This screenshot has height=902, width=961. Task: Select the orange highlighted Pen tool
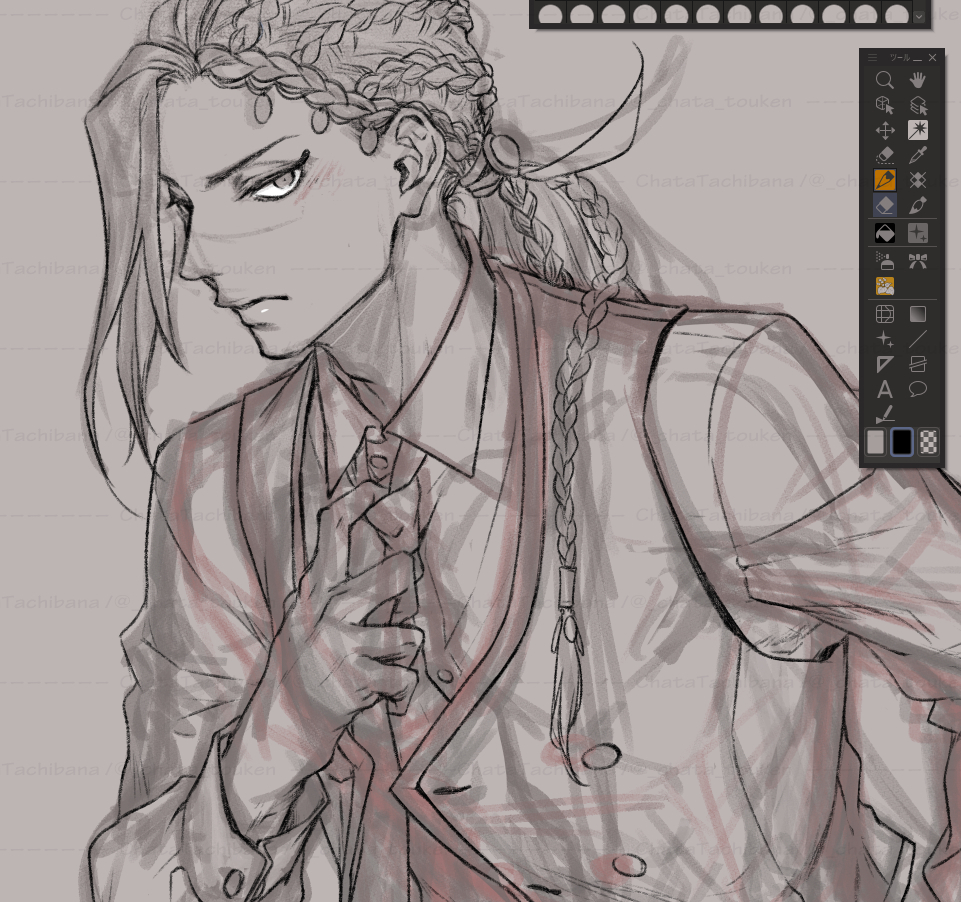885,180
